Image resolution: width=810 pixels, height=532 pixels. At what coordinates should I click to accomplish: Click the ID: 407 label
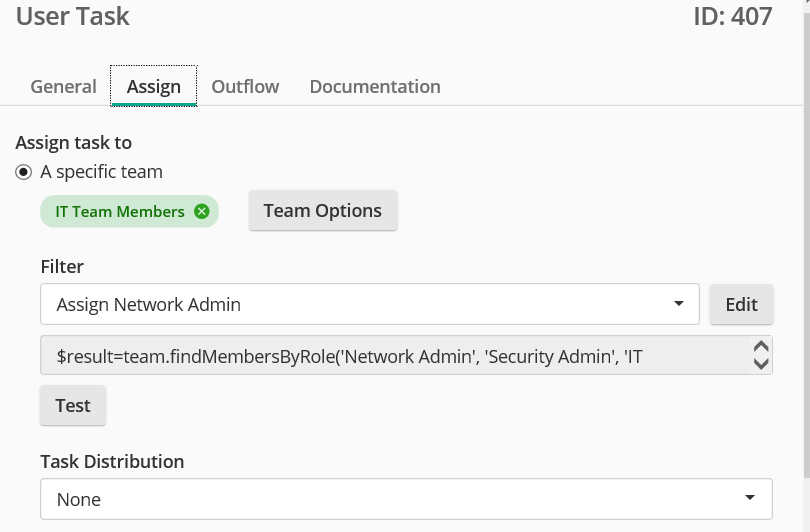point(732,17)
